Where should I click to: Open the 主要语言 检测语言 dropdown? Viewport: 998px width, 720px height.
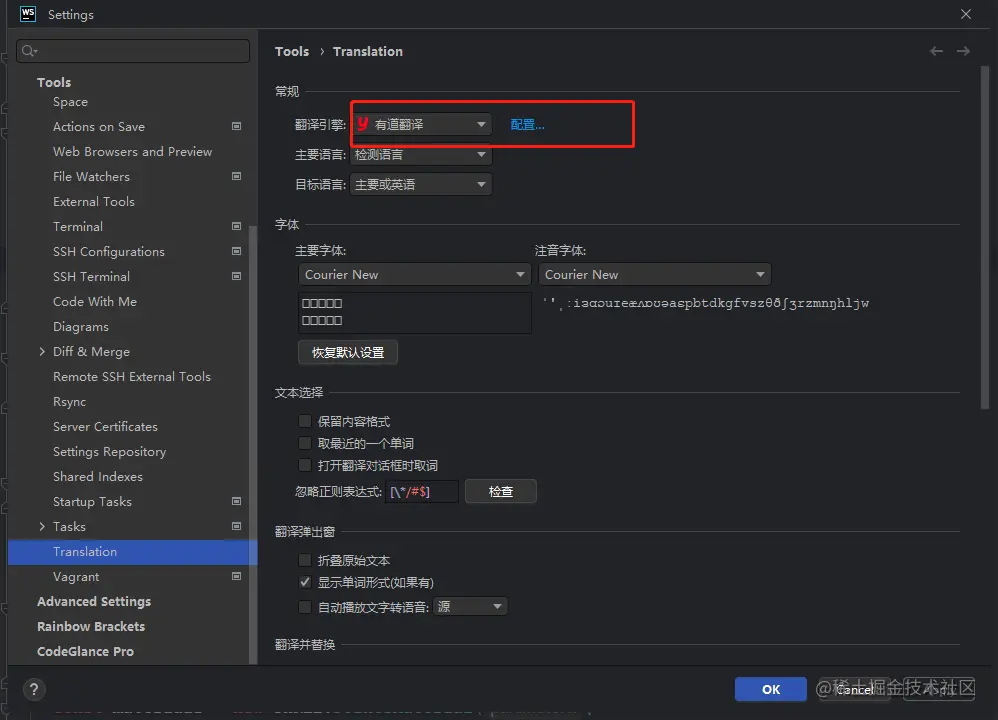421,154
